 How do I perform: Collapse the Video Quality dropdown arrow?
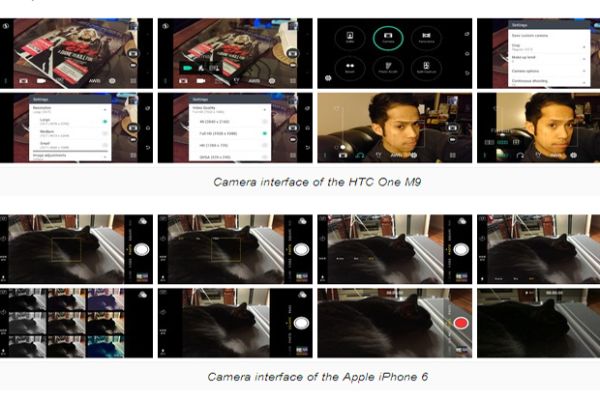(264, 110)
